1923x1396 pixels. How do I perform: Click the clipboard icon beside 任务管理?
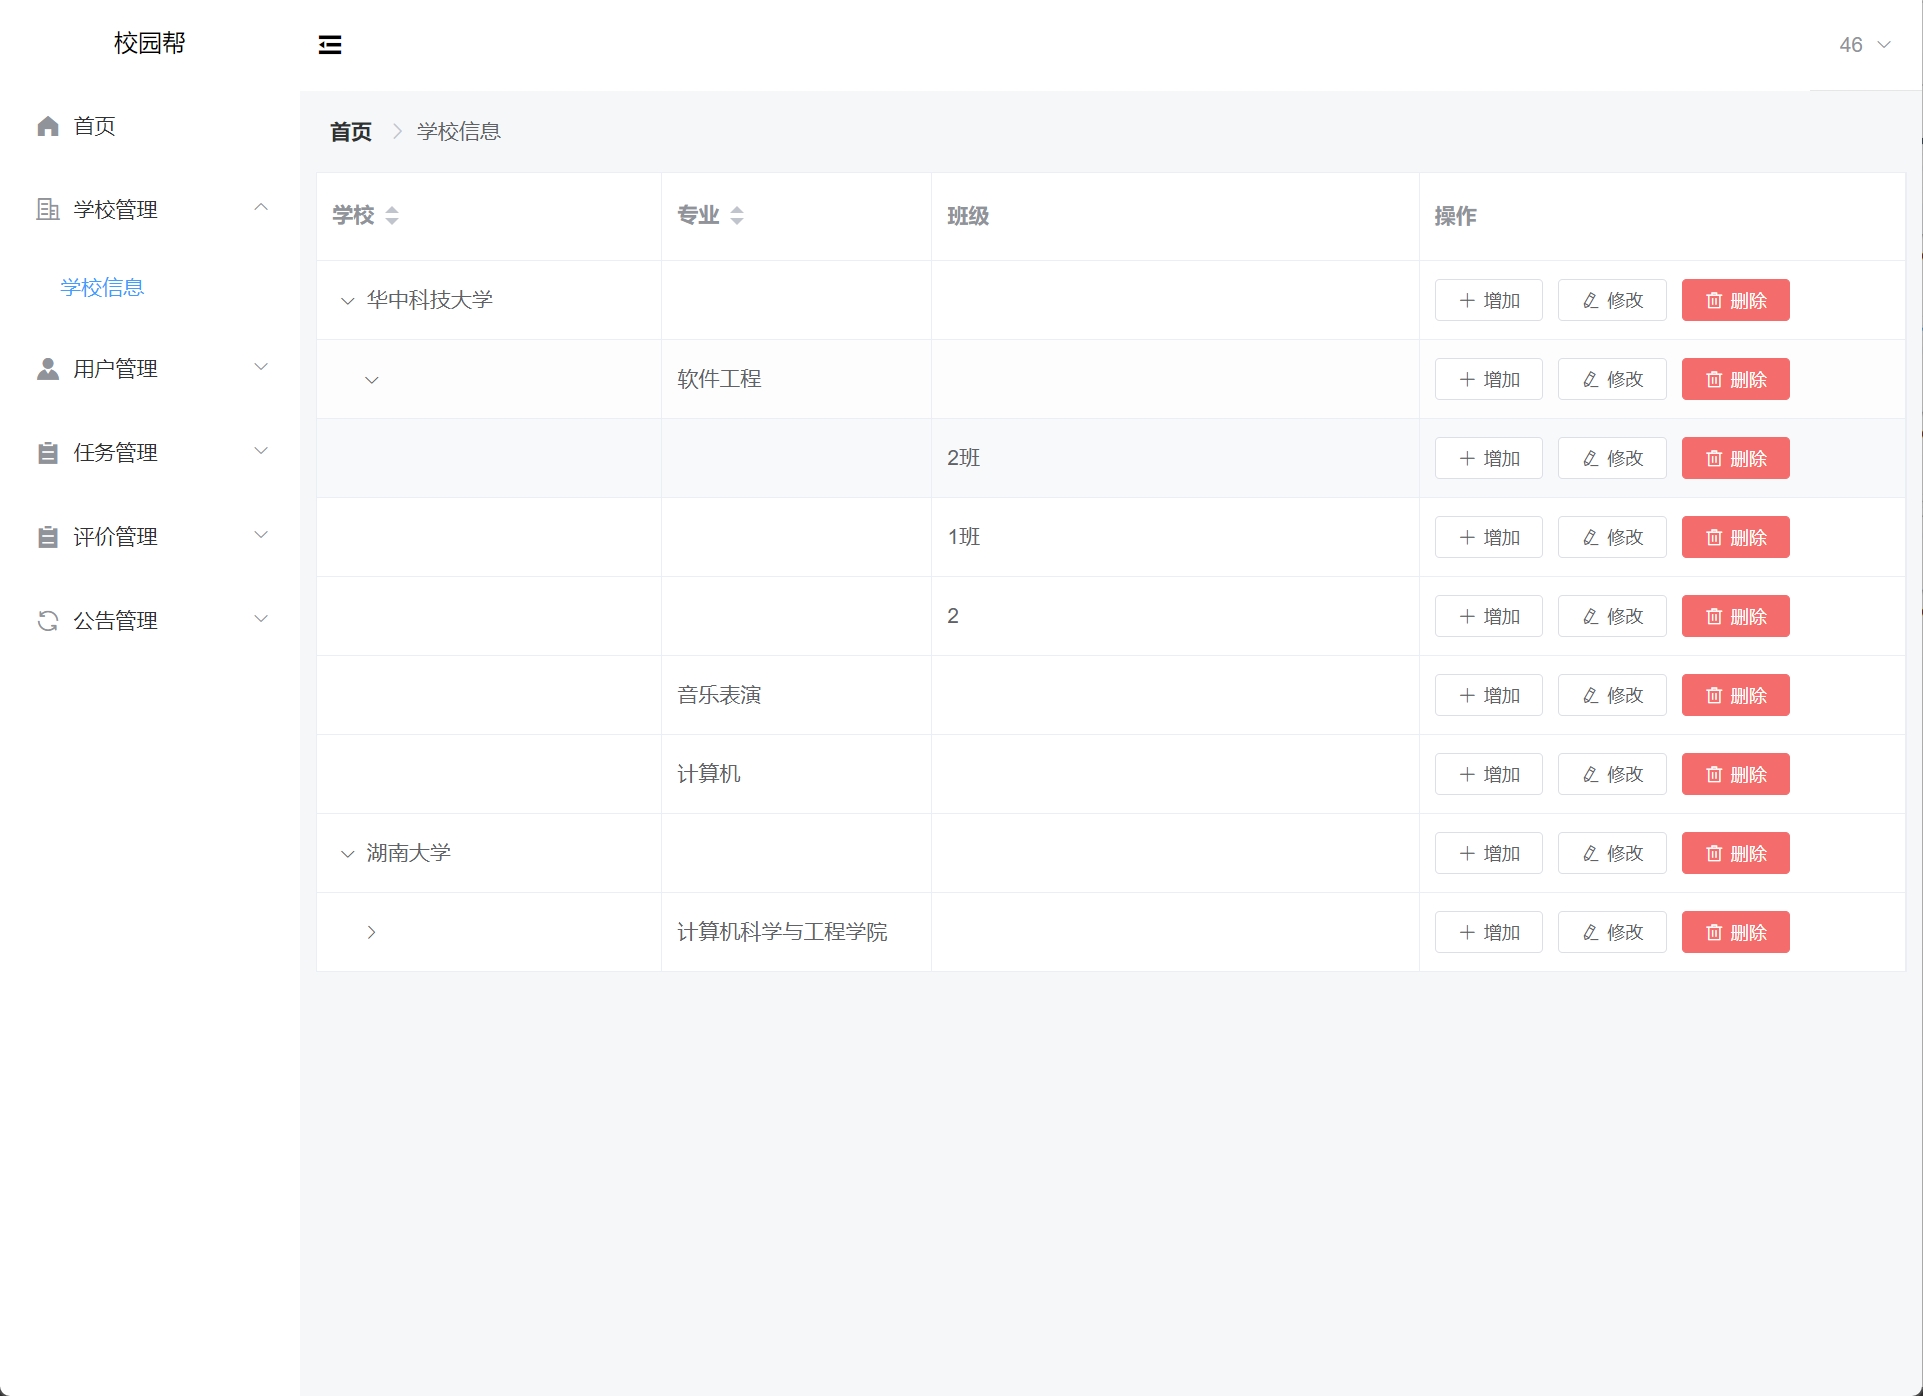[x=48, y=453]
